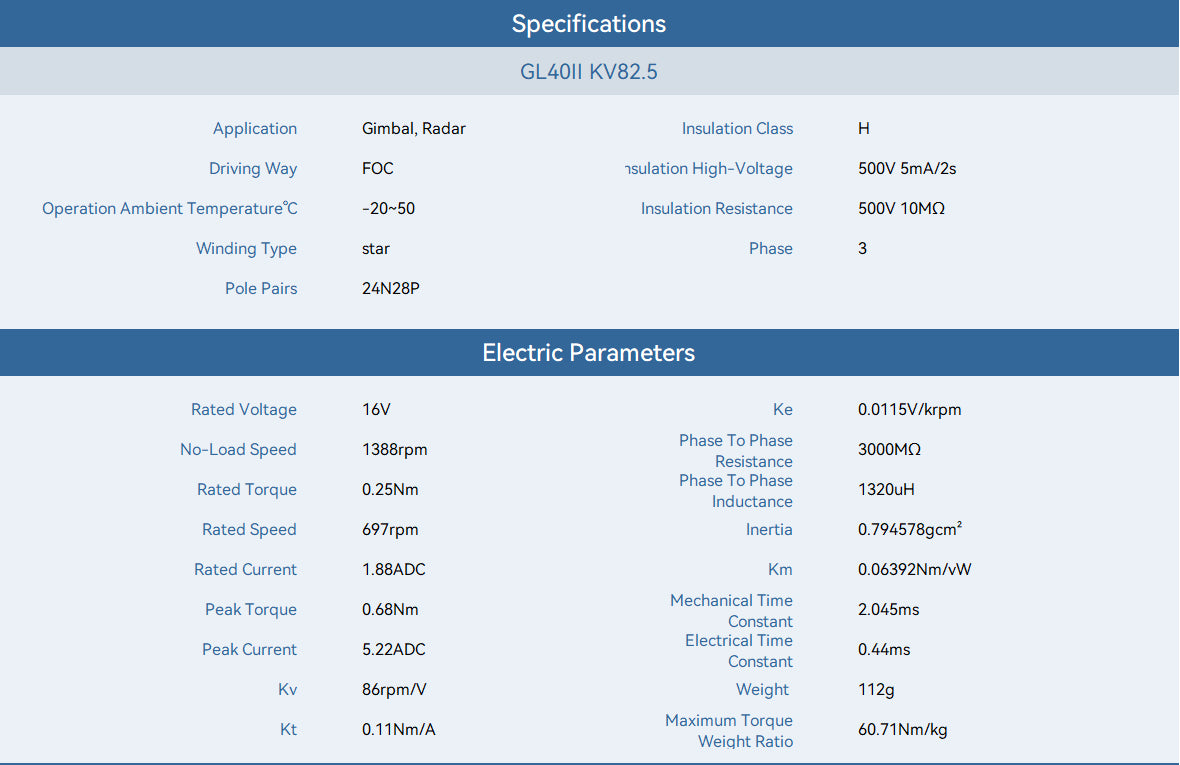
Task: Click the Maximum Torque Weight Ratio label
Action: point(728,730)
